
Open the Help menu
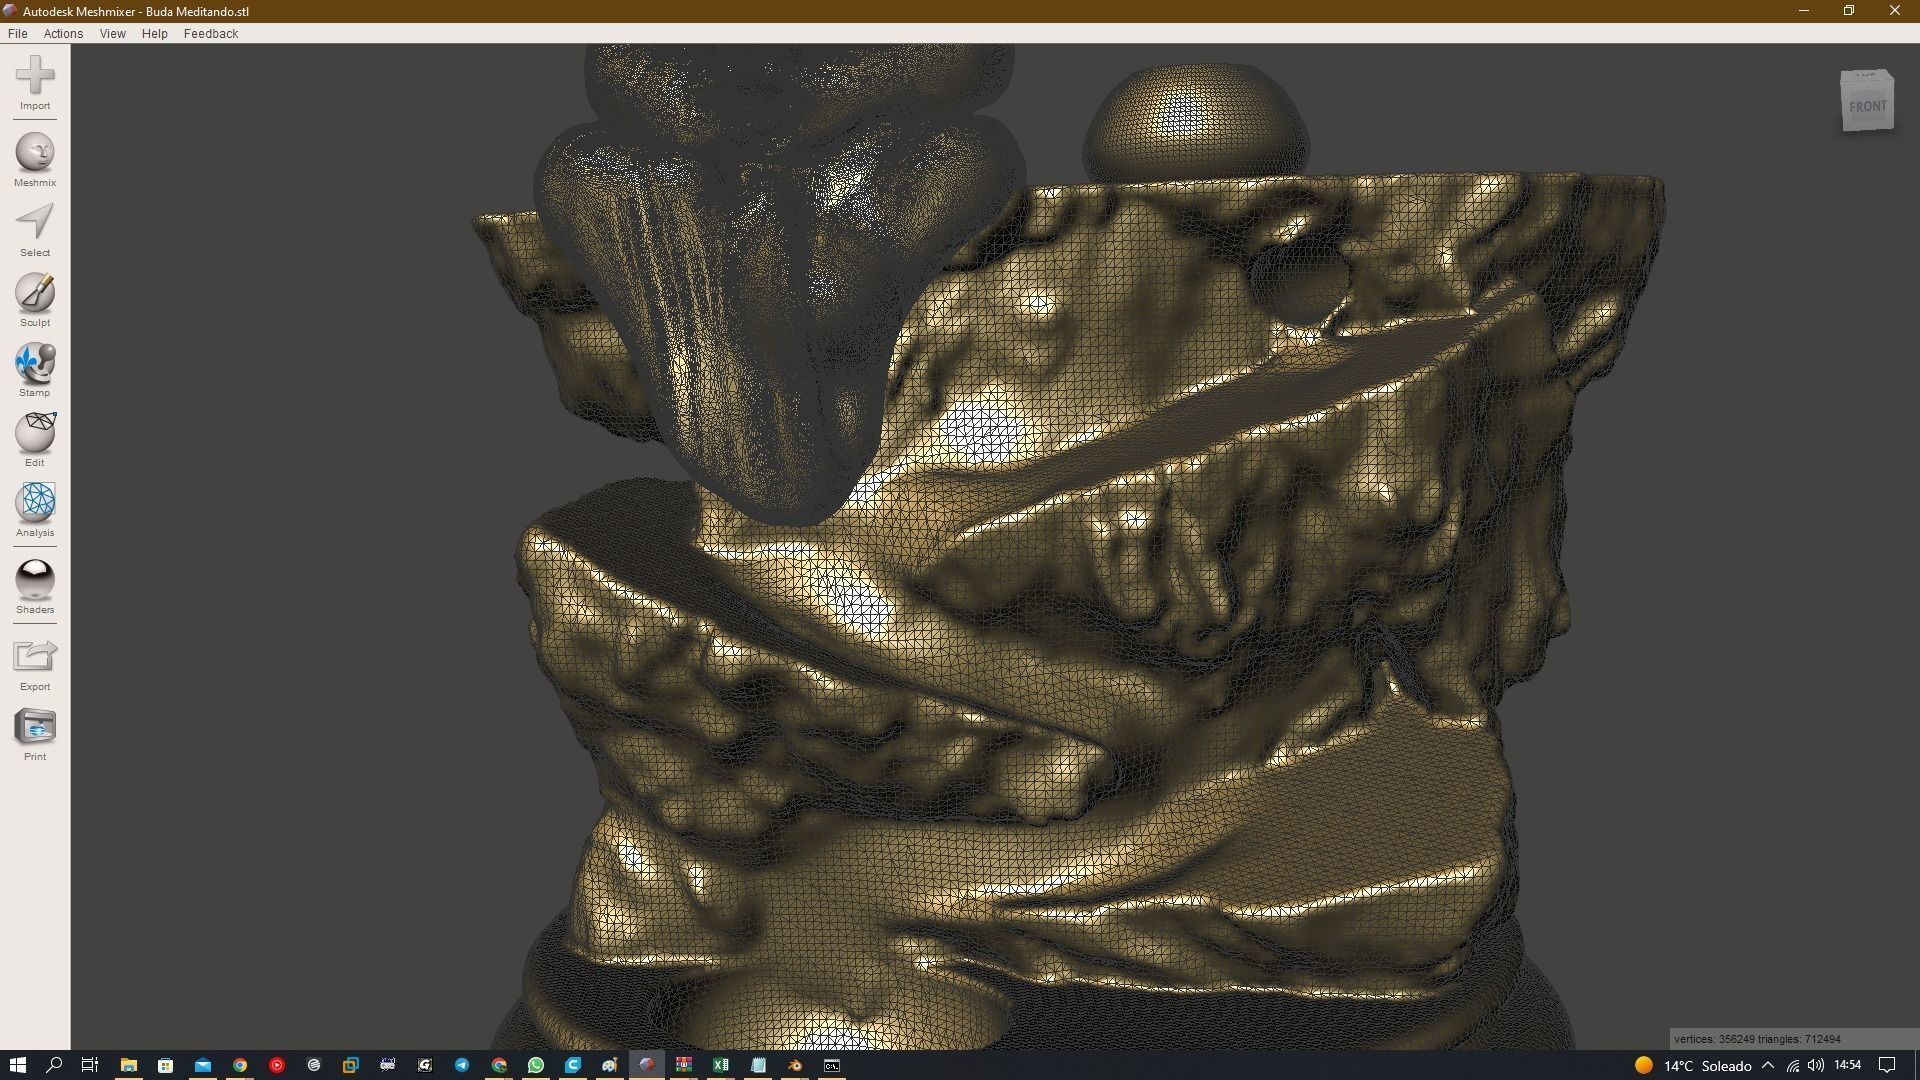[154, 33]
